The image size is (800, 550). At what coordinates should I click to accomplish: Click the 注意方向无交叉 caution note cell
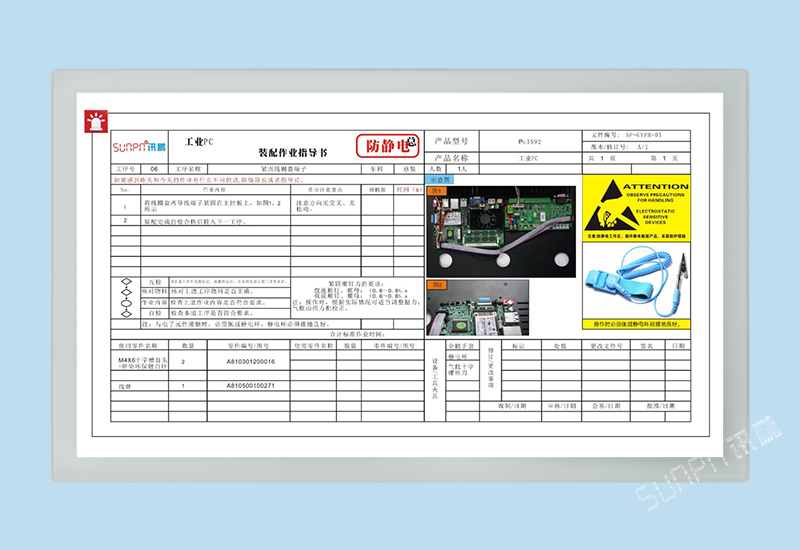(326, 205)
